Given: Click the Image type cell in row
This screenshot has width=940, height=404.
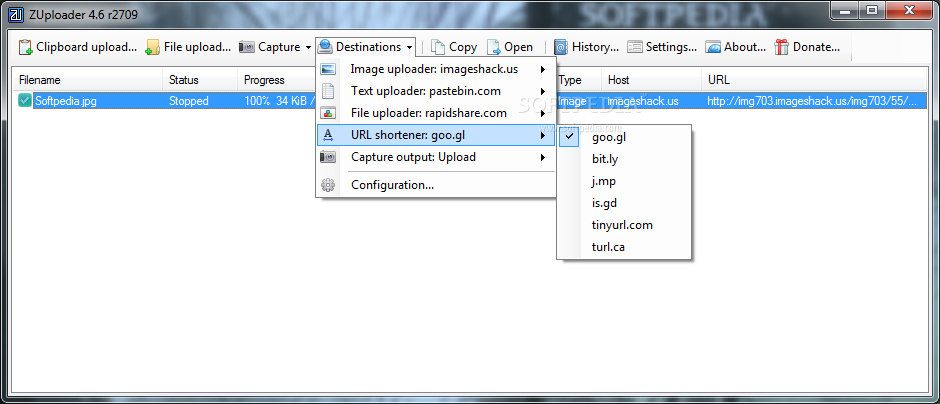Looking at the screenshot, I should [572, 101].
